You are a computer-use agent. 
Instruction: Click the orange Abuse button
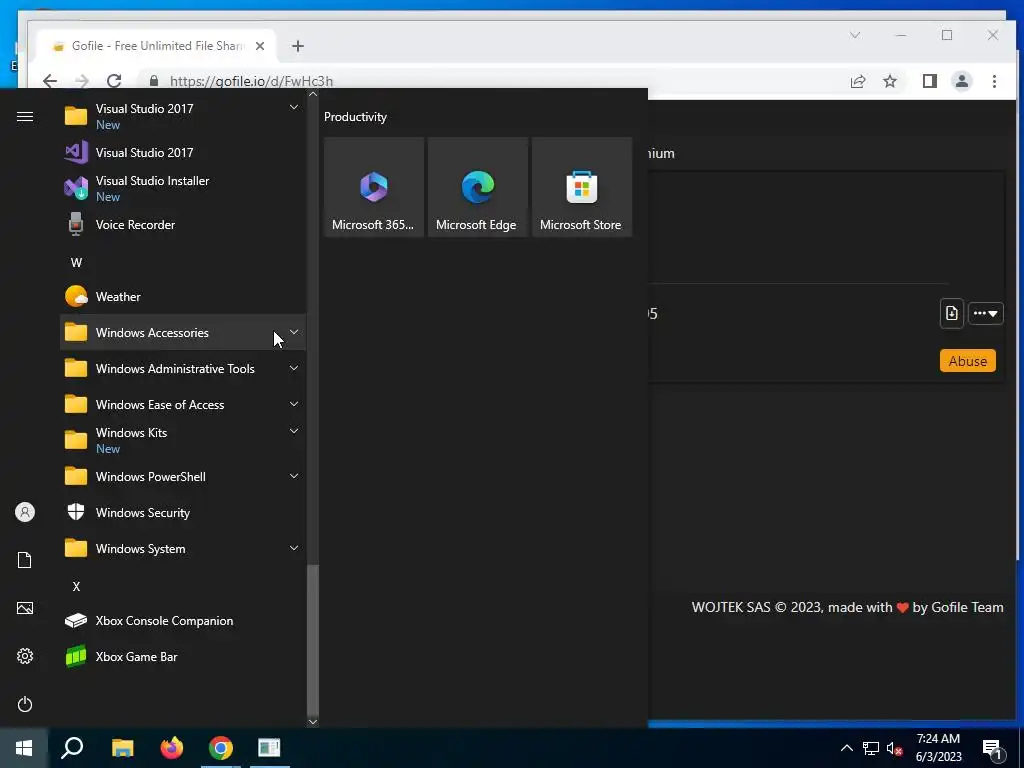tap(968, 360)
